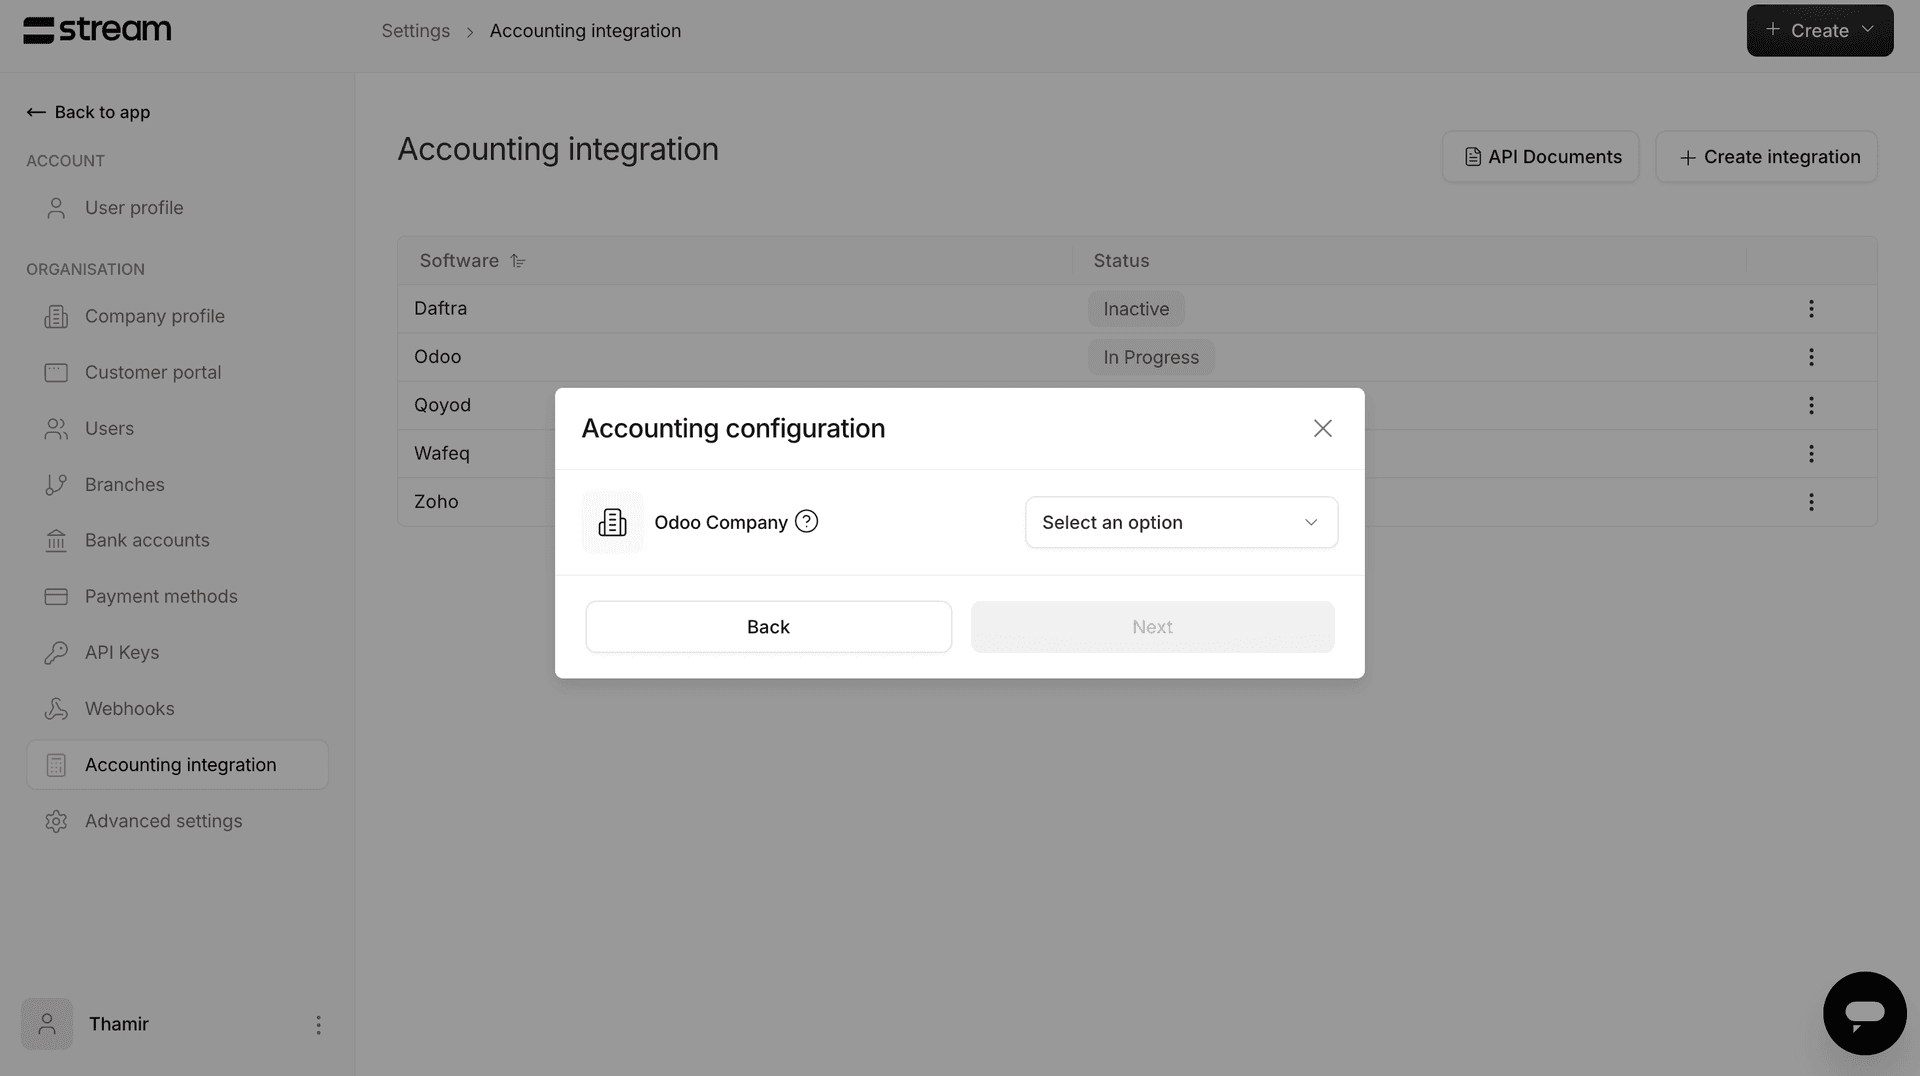The width and height of the screenshot is (1920, 1076).
Task: Click the User profile person icon
Action: coord(56,208)
